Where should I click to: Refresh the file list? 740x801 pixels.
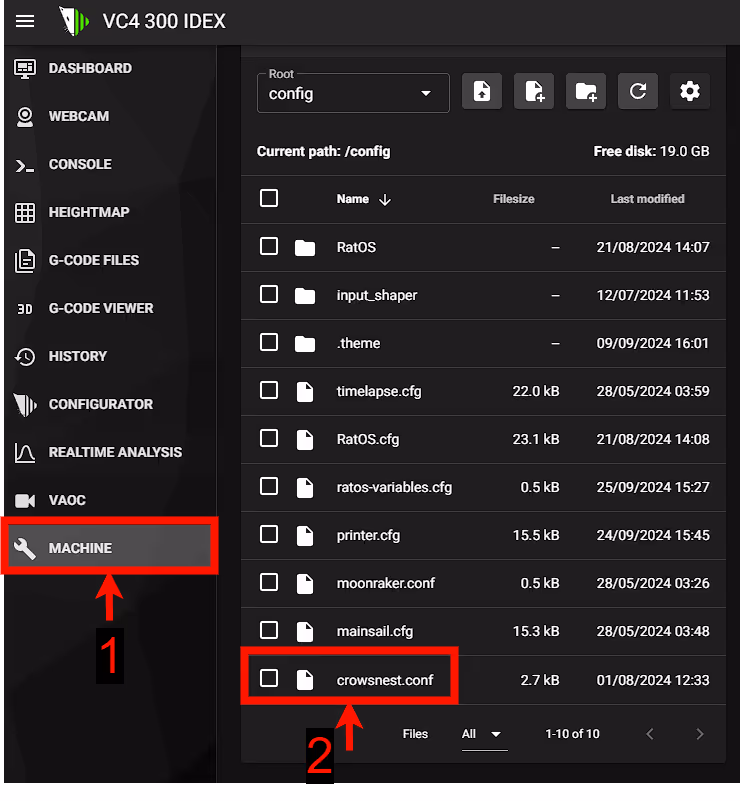[638, 91]
